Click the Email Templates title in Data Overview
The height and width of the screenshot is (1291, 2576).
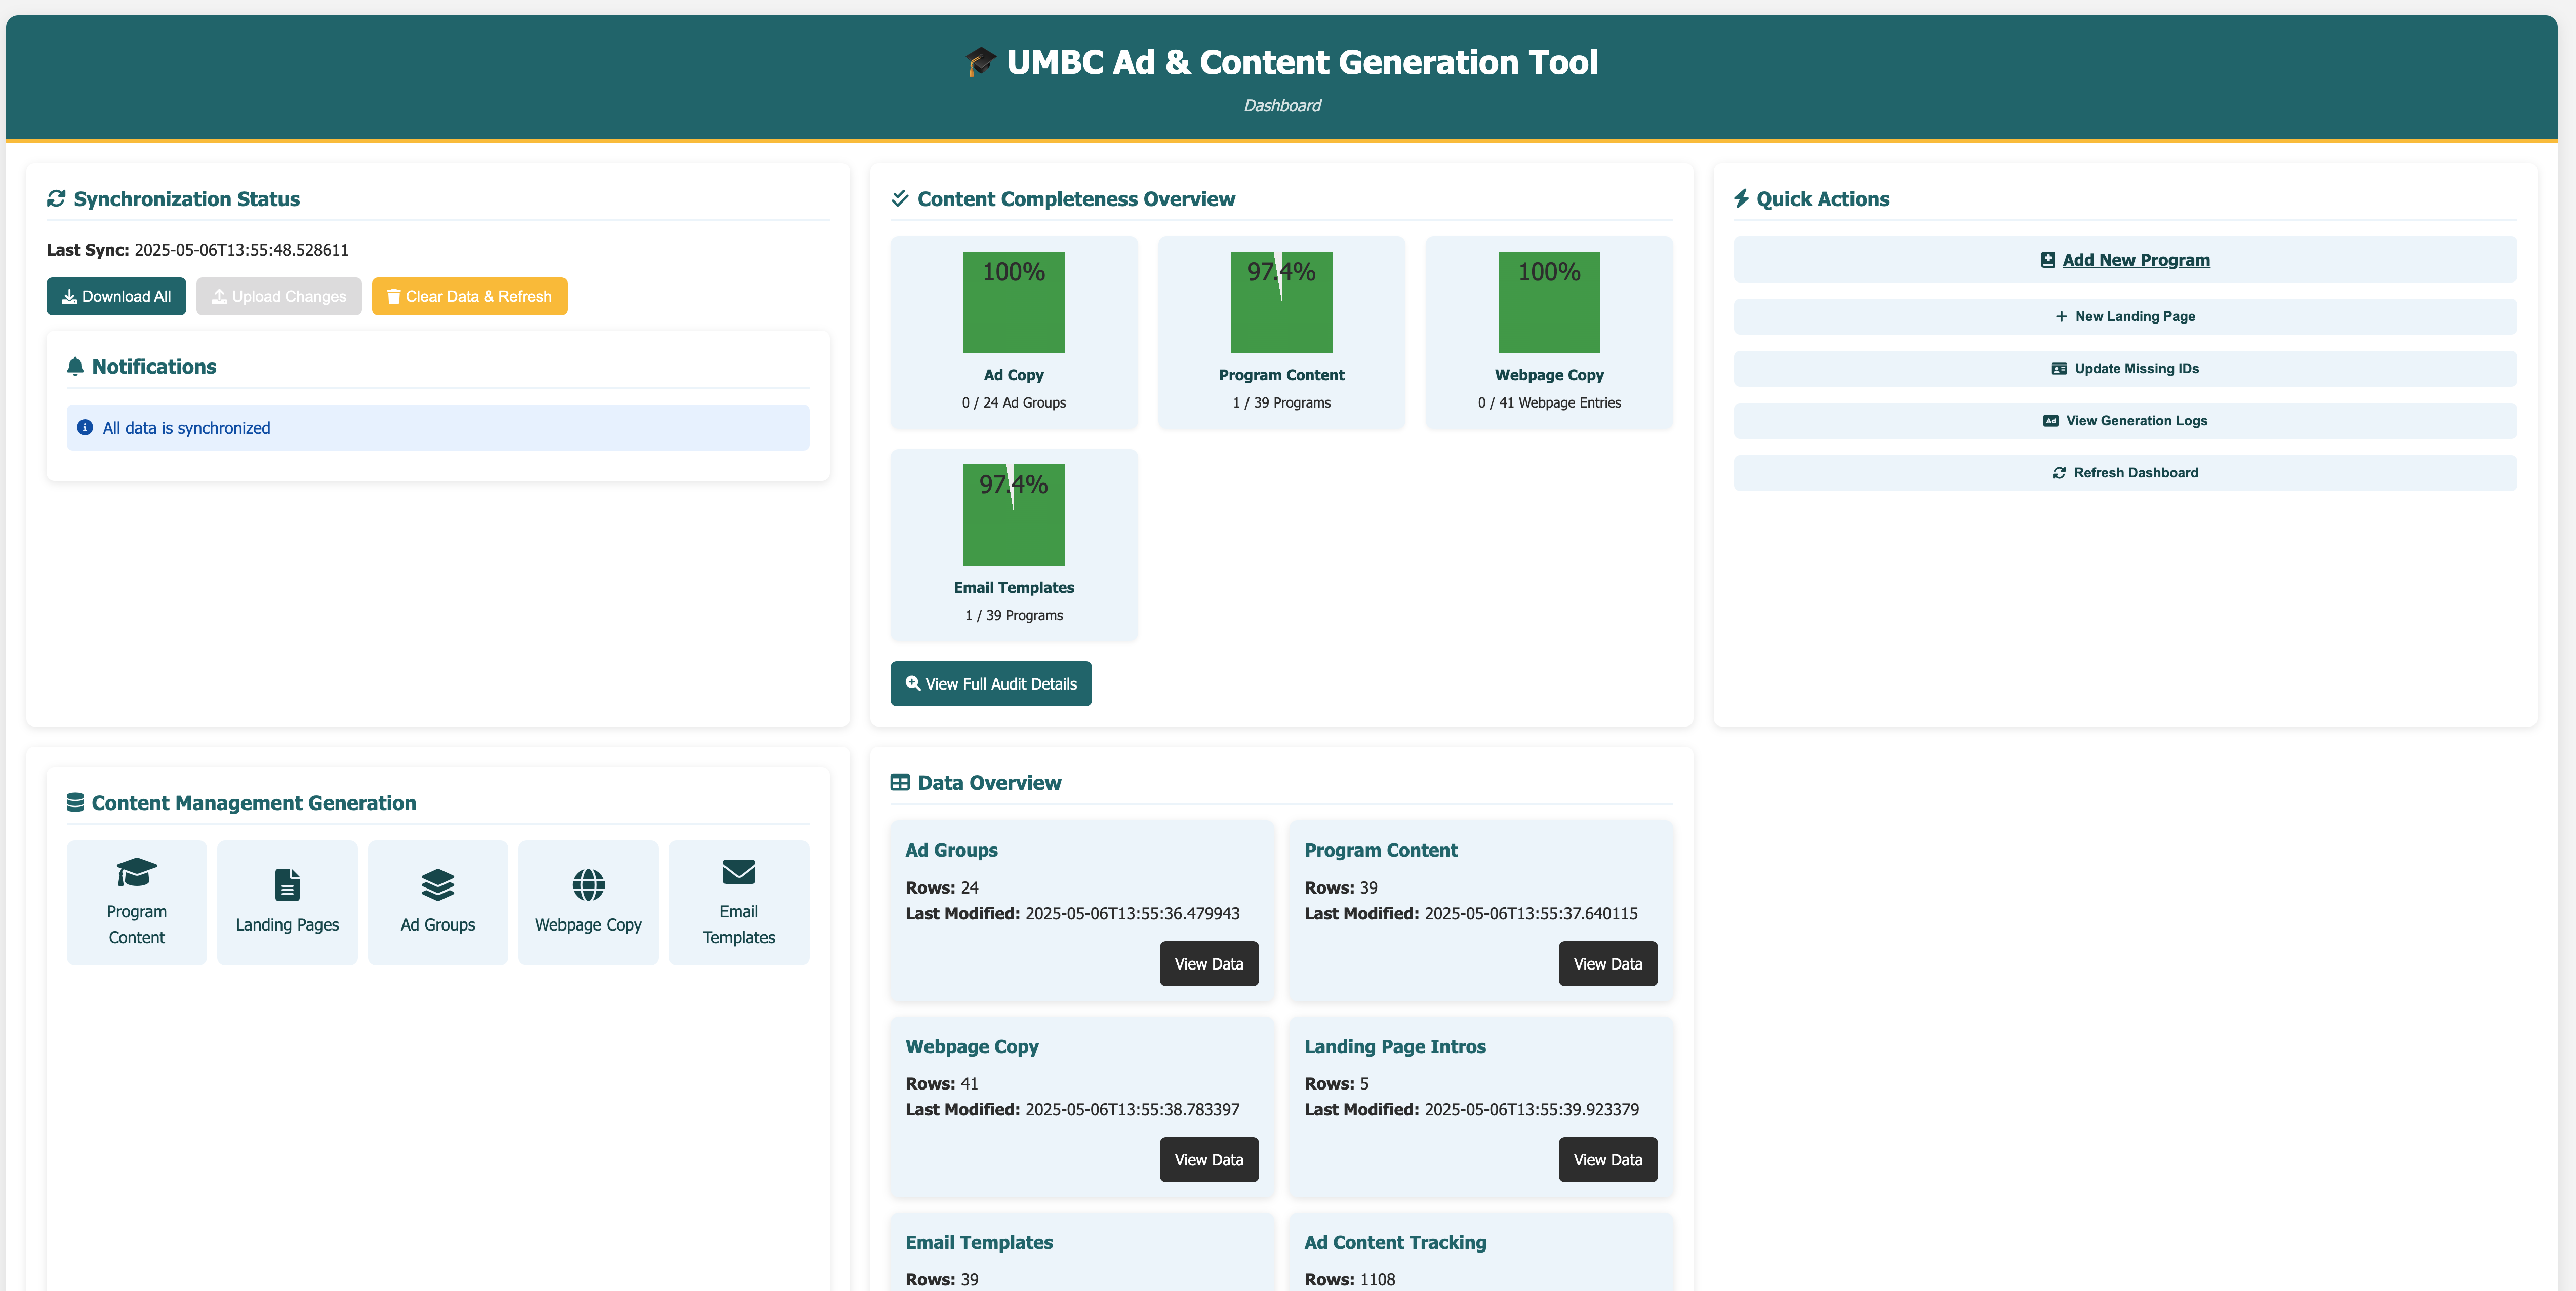[x=979, y=1243]
